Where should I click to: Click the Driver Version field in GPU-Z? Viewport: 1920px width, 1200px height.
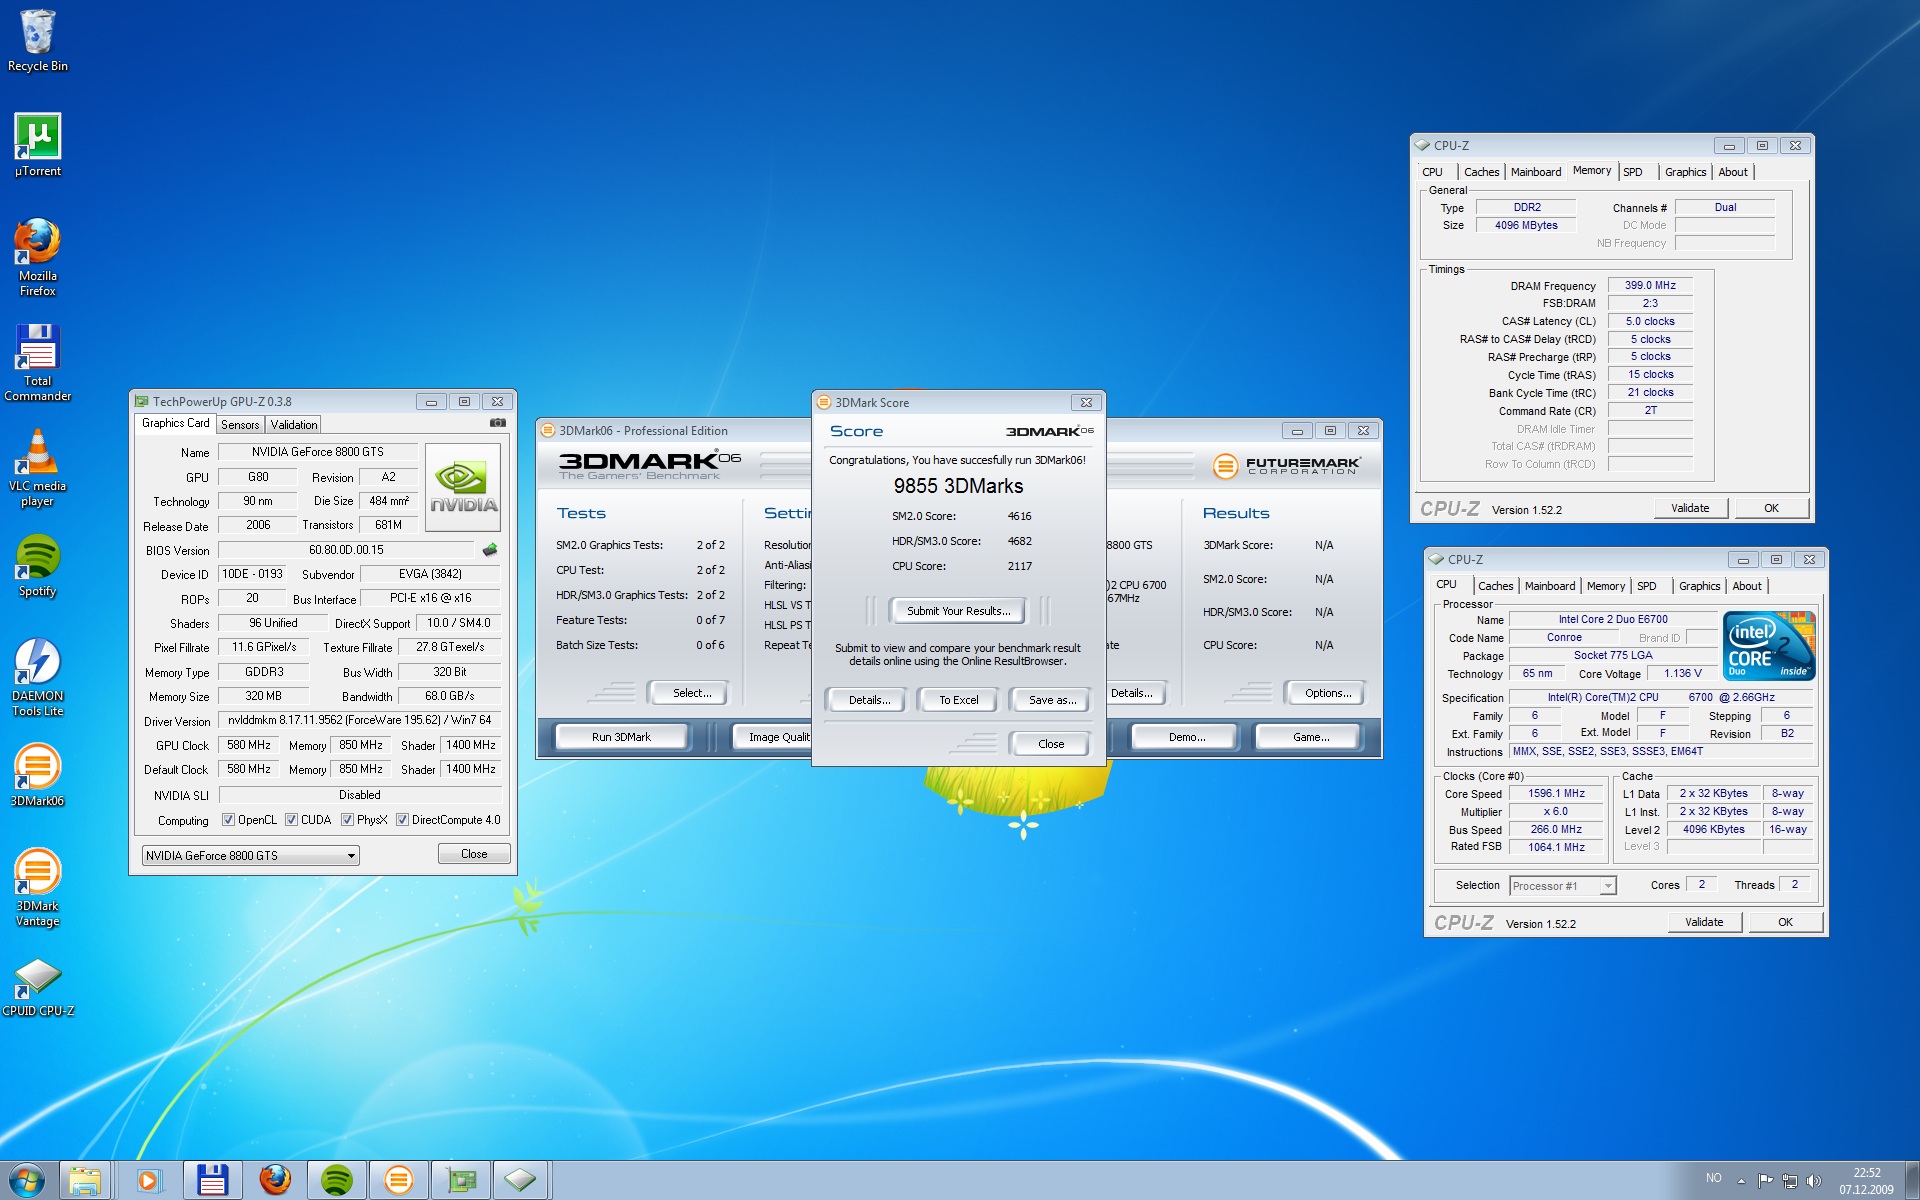[359, 720]
